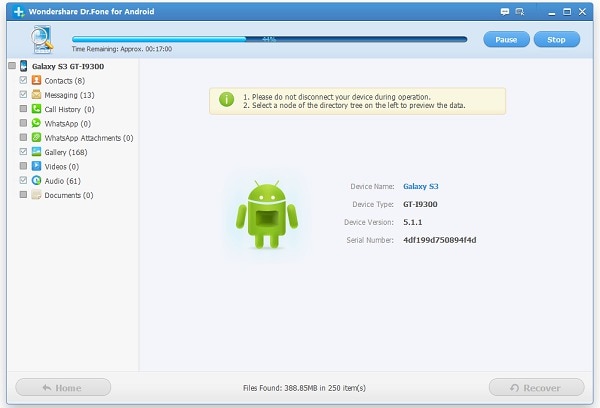Select the Videos (0) node

click(x=62, y=166)
